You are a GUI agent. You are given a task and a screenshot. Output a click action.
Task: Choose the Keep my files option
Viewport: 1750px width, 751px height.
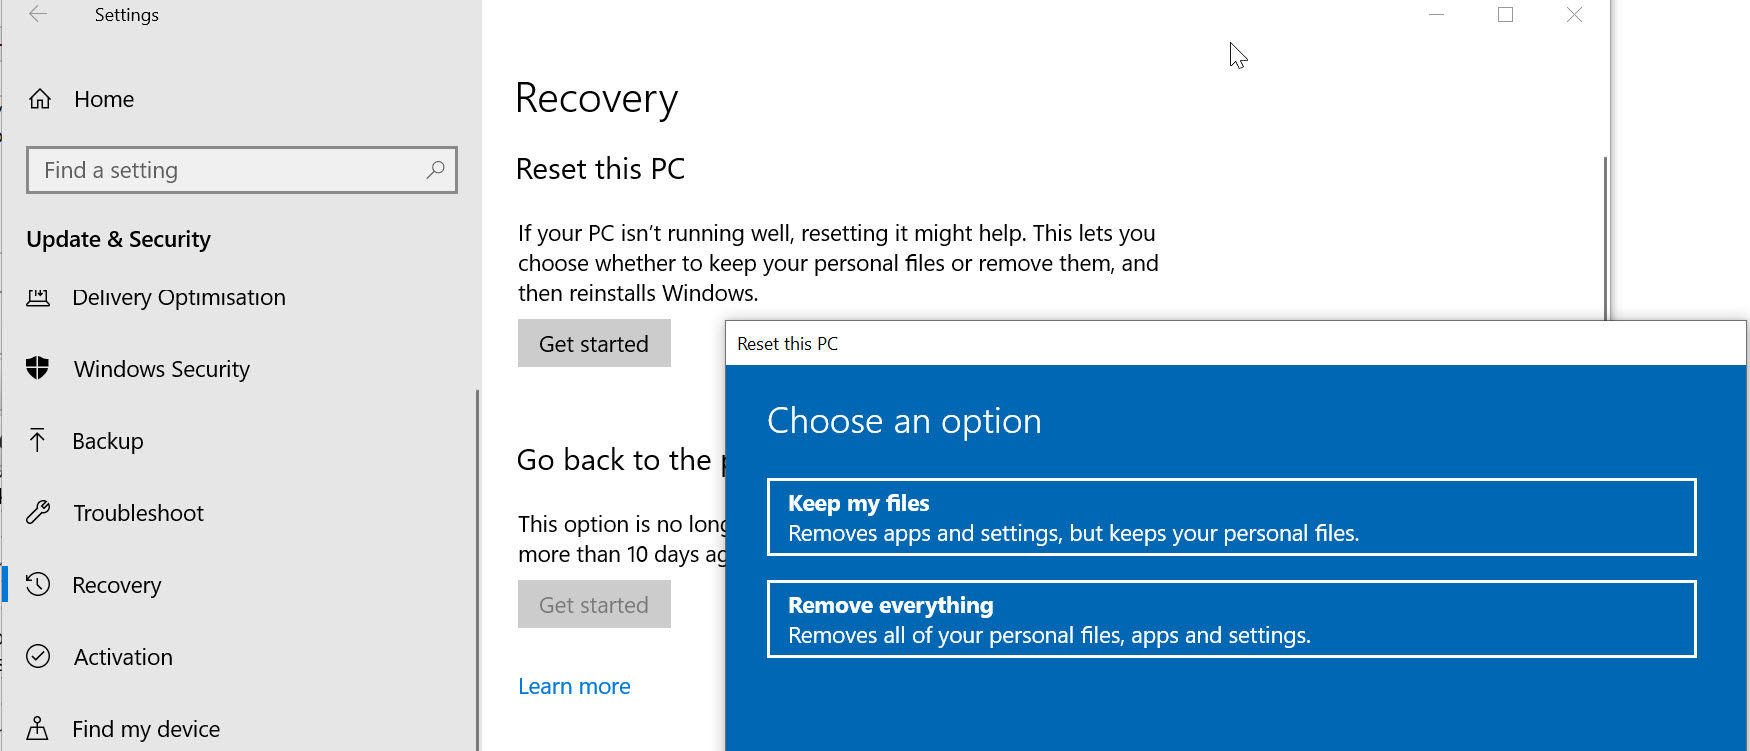pyautogui.click(x=1231, y=517)
